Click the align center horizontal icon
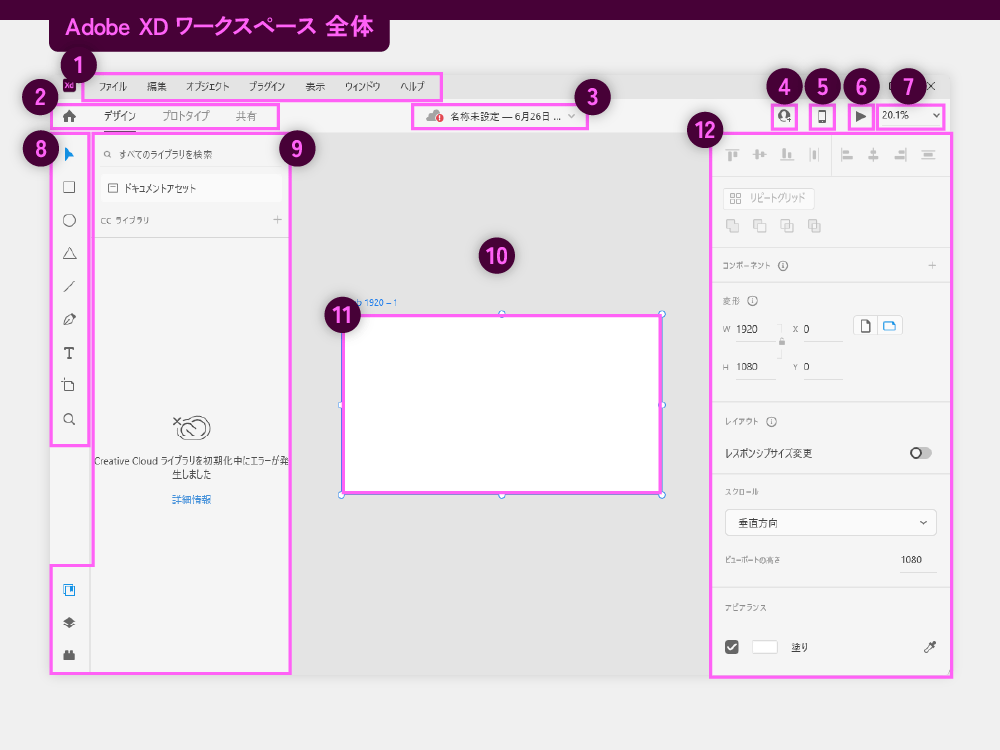This screenshot has width=1000, height=750. (x=873, y=154)
